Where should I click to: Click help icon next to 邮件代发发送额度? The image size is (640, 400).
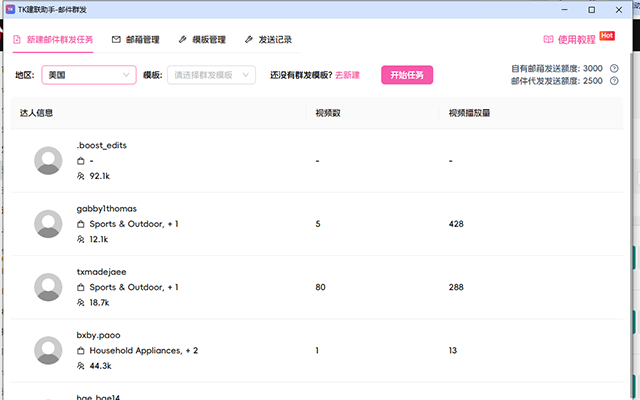click(614, 81)
